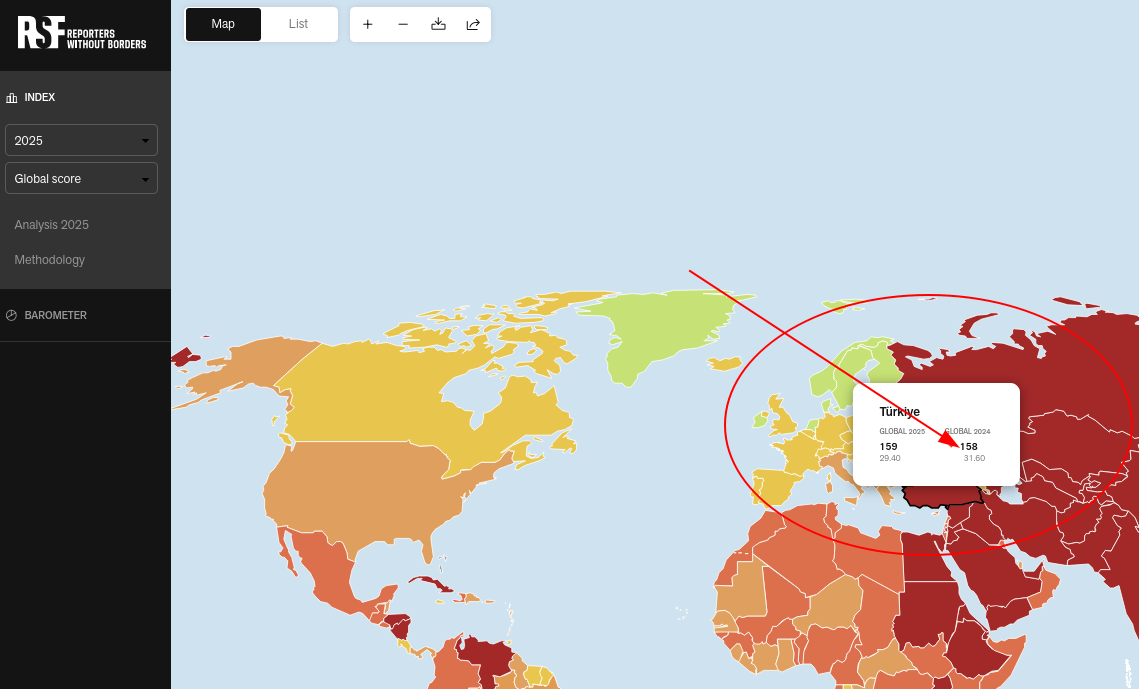Switch to the Map view
The width and height of the screenshot is (1139, 689).
[x=223, y=24]
